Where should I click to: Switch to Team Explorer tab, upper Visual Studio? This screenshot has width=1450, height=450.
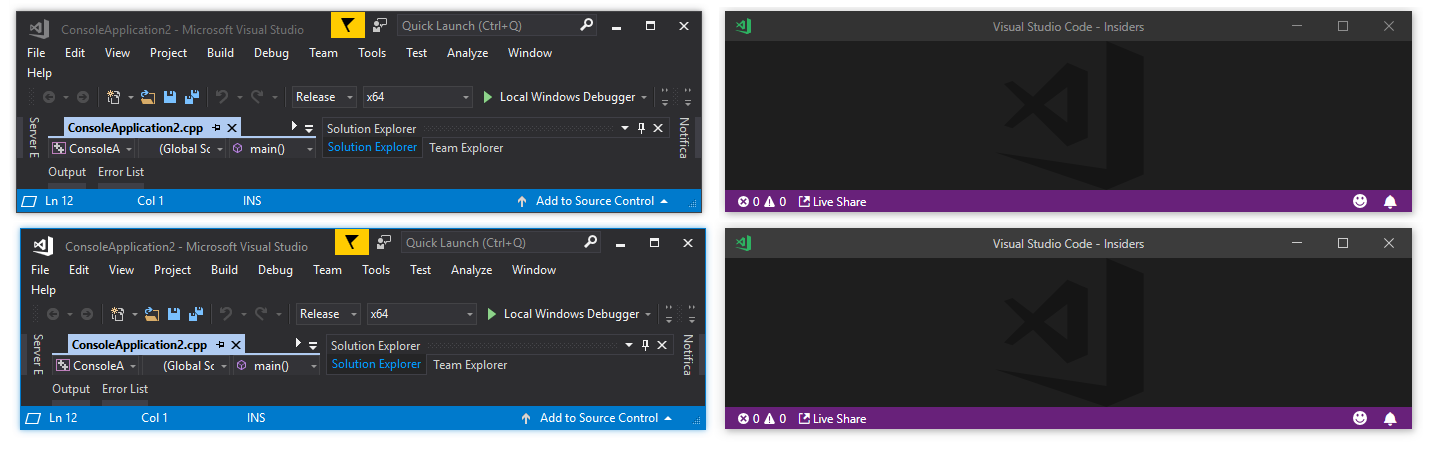(466, 148)
